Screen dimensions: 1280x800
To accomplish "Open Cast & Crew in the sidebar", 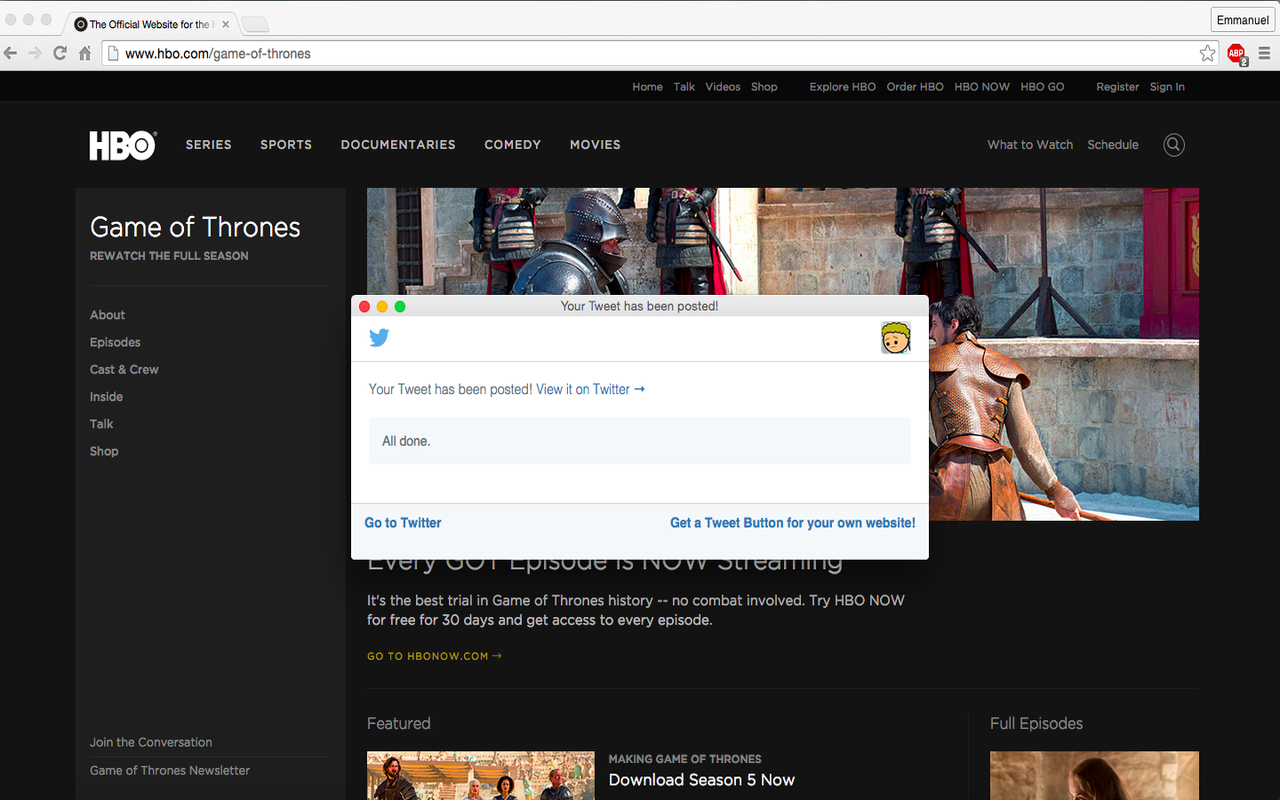I will click(x=124, y=370).
